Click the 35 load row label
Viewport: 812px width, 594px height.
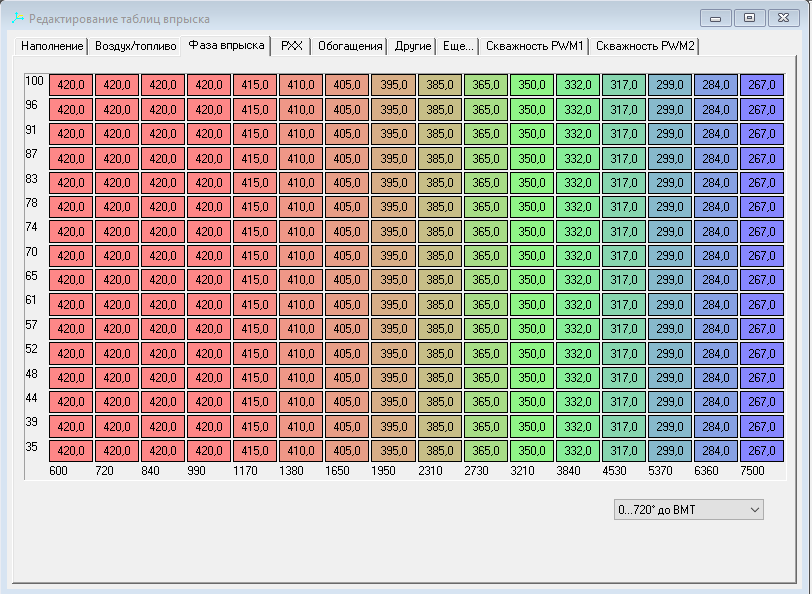point(32,446)
